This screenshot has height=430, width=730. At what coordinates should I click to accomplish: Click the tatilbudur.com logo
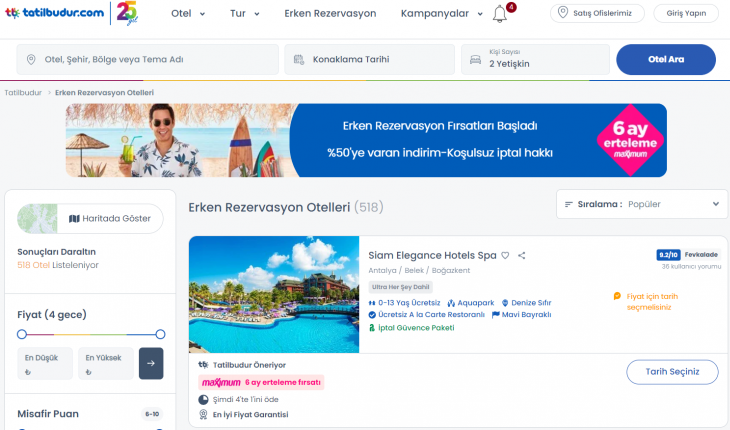[x=53, y=13]
